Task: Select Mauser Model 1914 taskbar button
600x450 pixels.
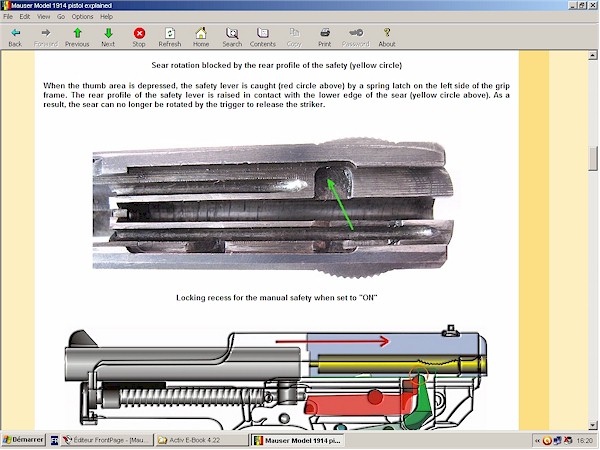Action: (x=298, y=440)
